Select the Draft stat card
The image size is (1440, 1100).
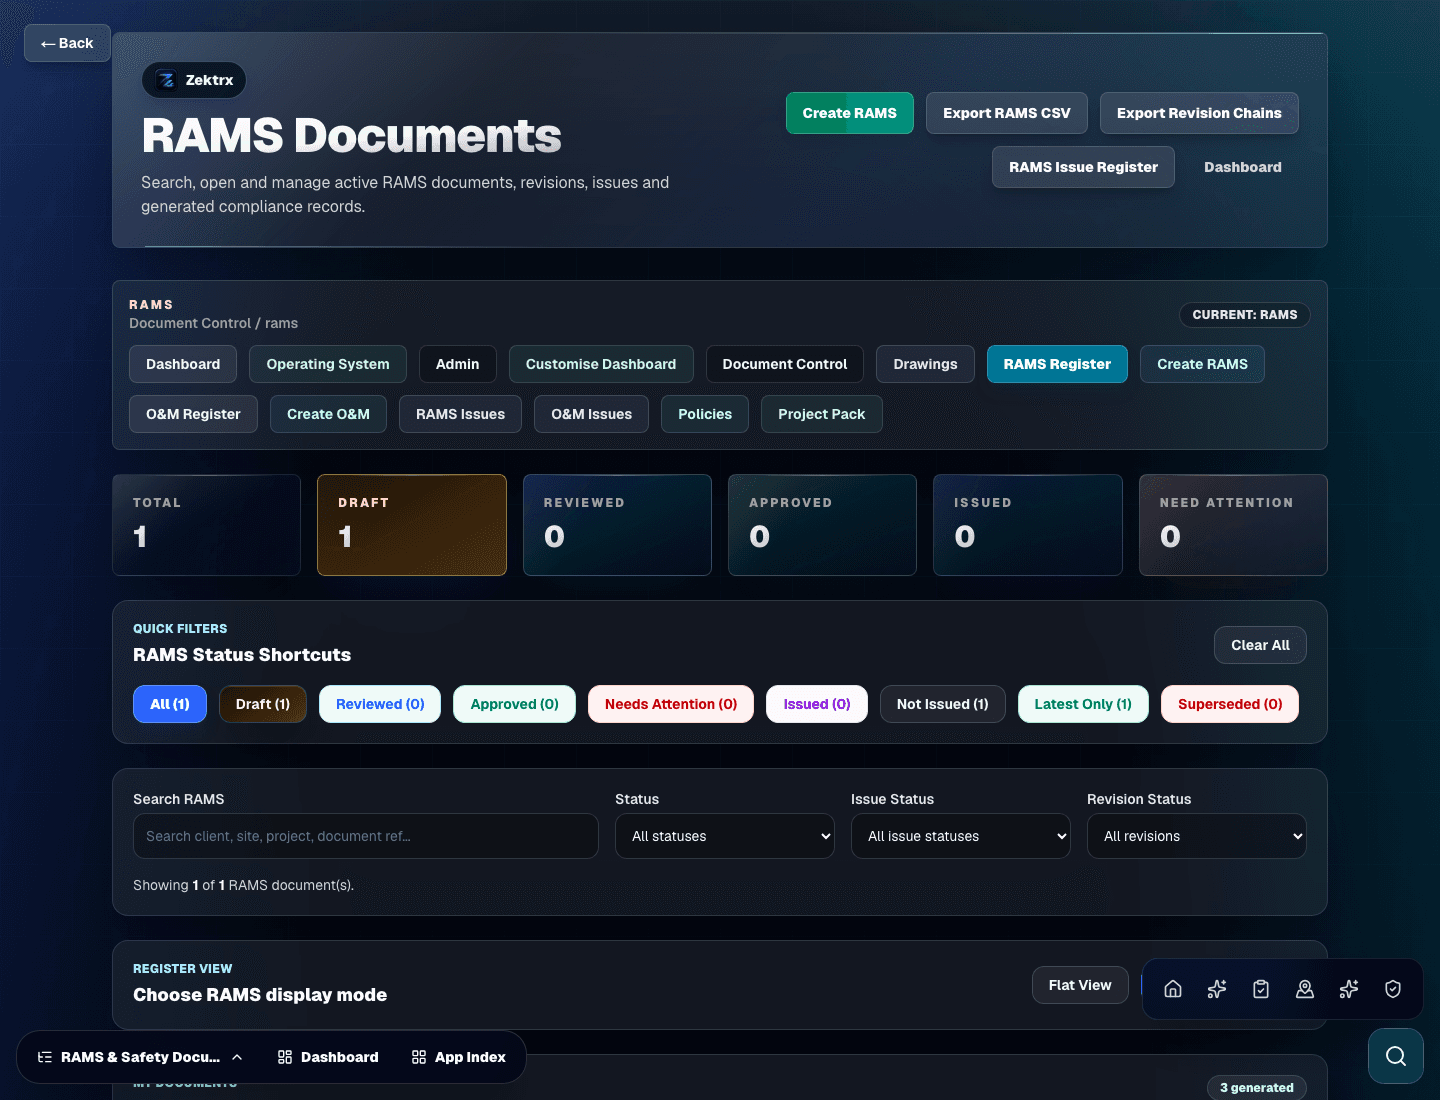[412, 525]
